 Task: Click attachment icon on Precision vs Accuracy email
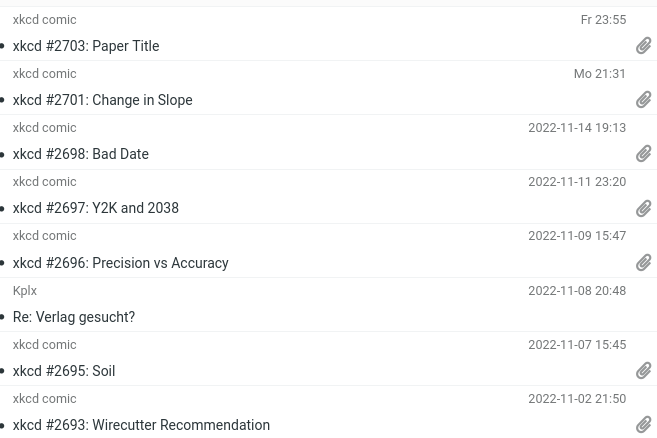644,263
